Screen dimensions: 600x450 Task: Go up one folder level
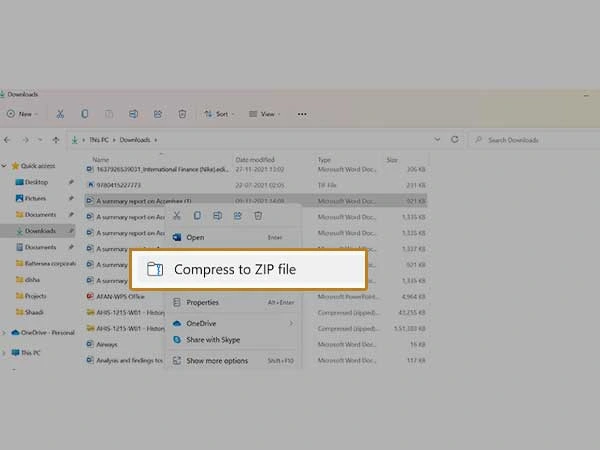tap(56, 140)
